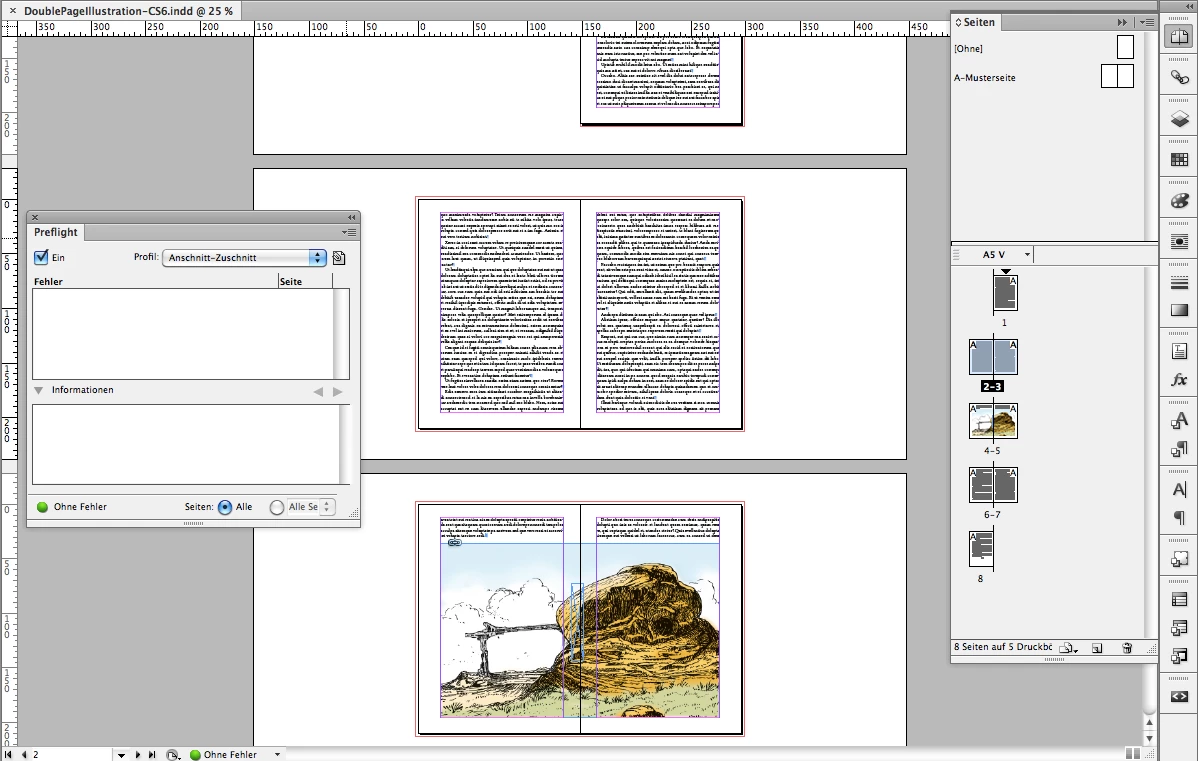The width and height of the screenshot is (1198, 761).
Task: Expand Seiten panel with double arrow
Action: pos(1122,23)
